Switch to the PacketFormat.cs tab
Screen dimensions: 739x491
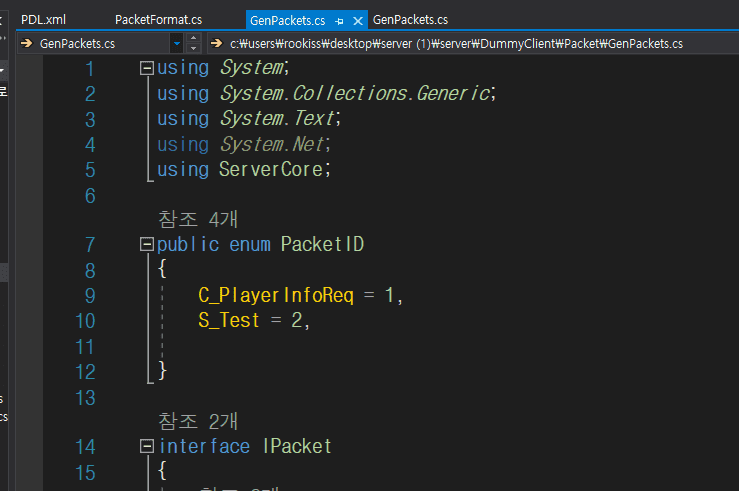coord(158,19)
